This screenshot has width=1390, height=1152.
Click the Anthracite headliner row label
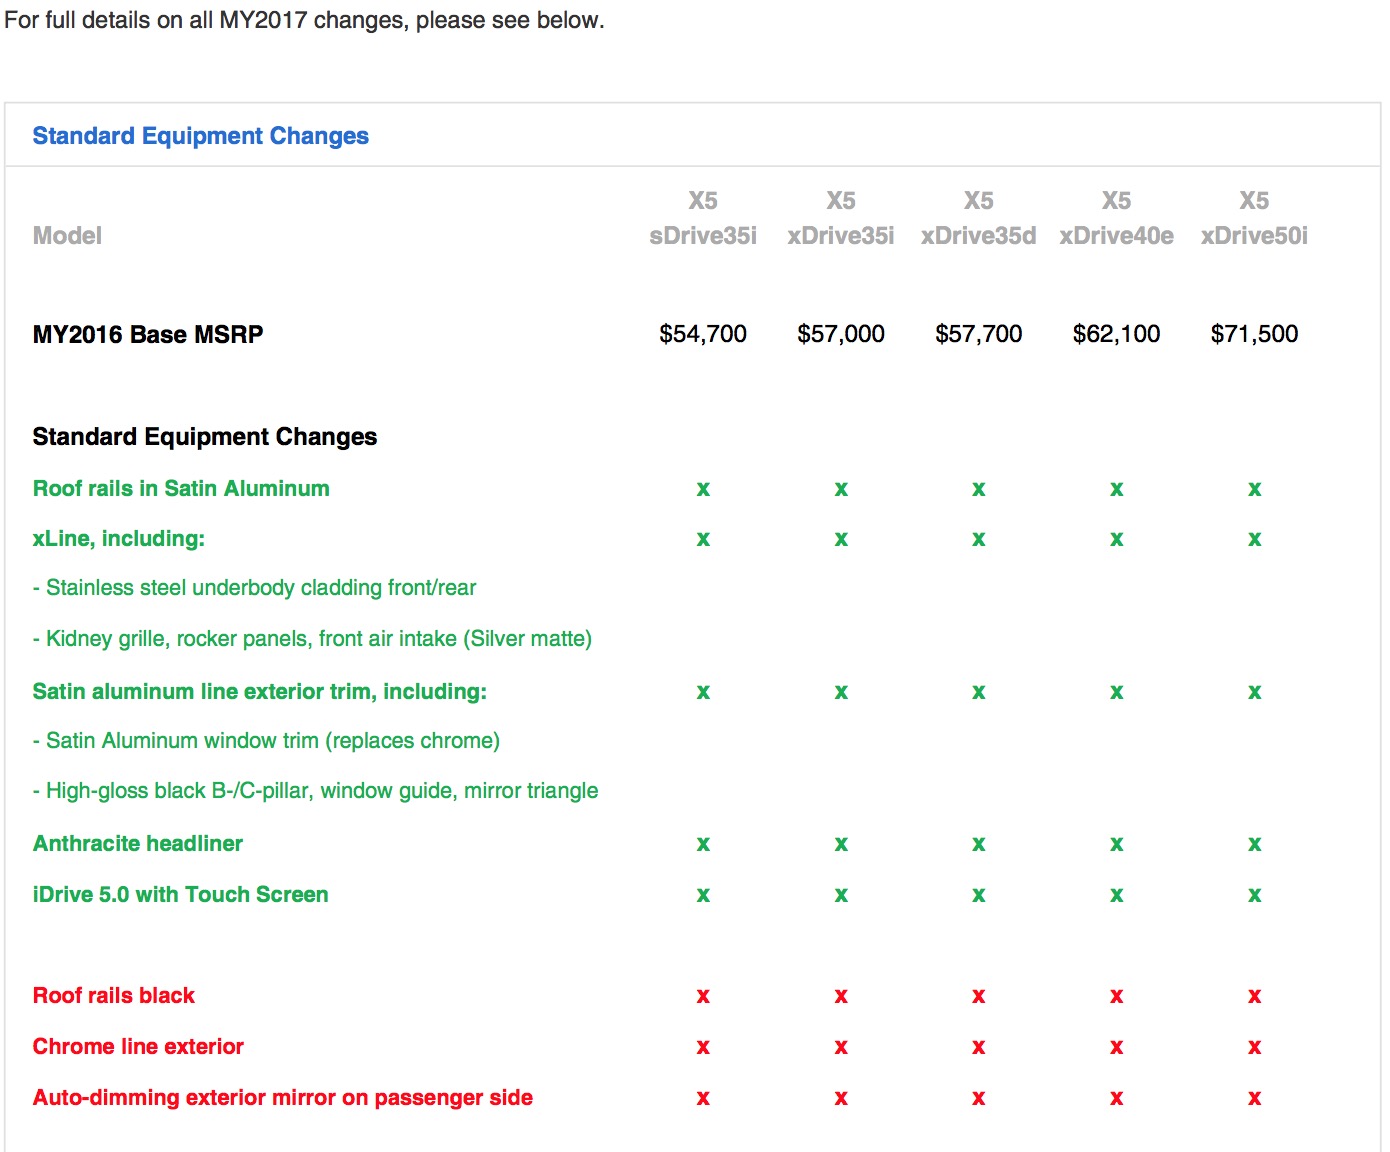(x=138, y=844)
